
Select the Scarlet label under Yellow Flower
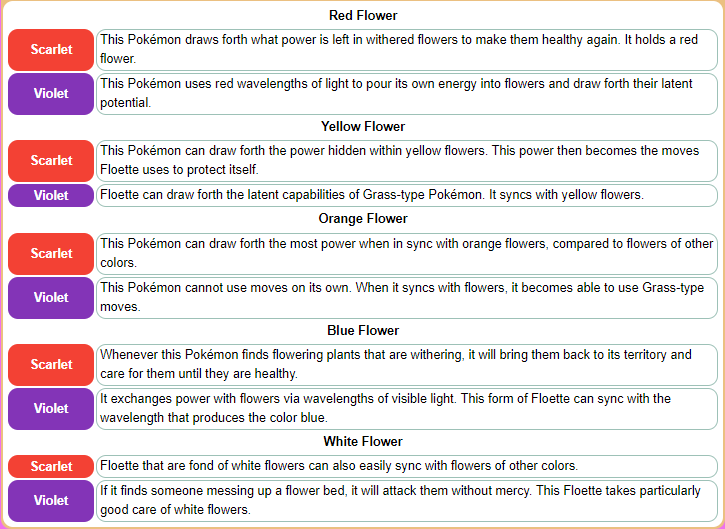pyautogui.click(x=51, y=161)
